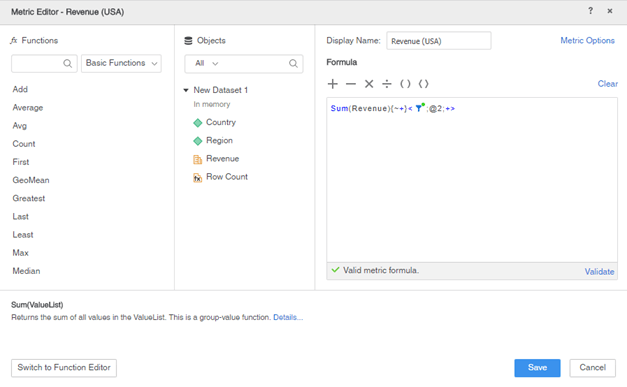627x387 pixels.
Task: Select the Least function
Action: coord(23,235)
